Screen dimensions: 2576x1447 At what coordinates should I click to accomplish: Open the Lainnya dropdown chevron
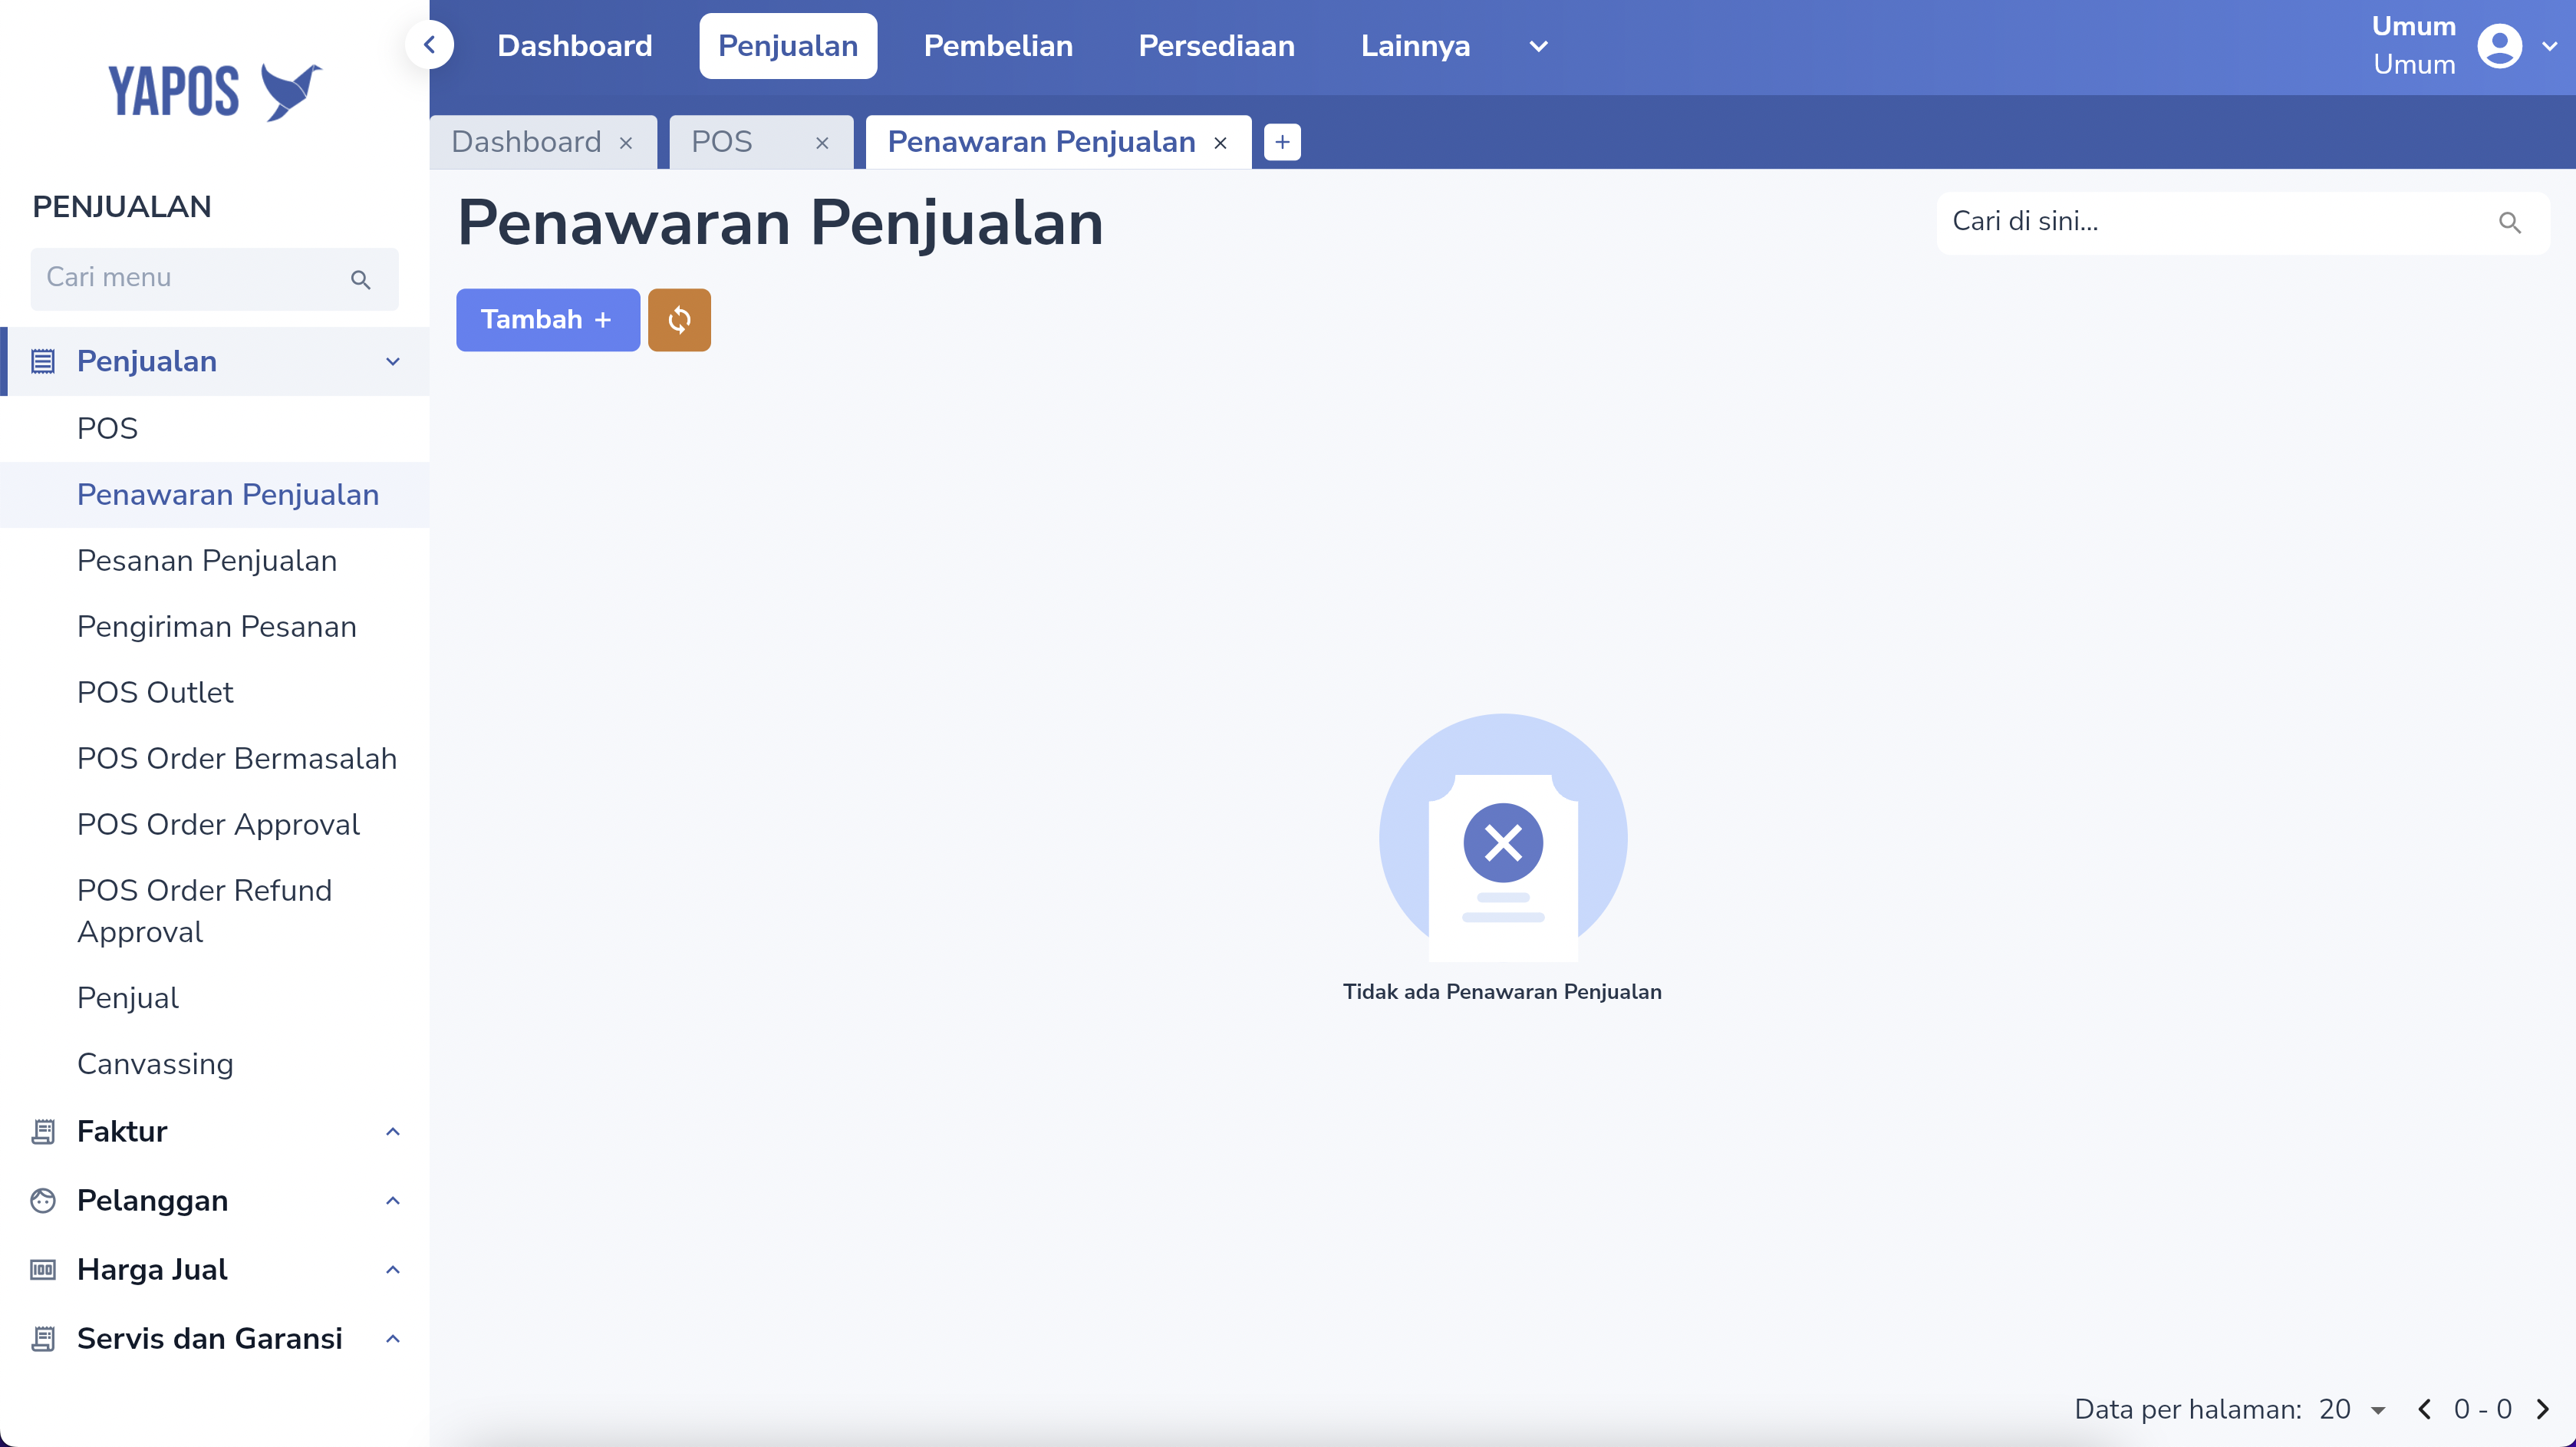[1539, 46]
